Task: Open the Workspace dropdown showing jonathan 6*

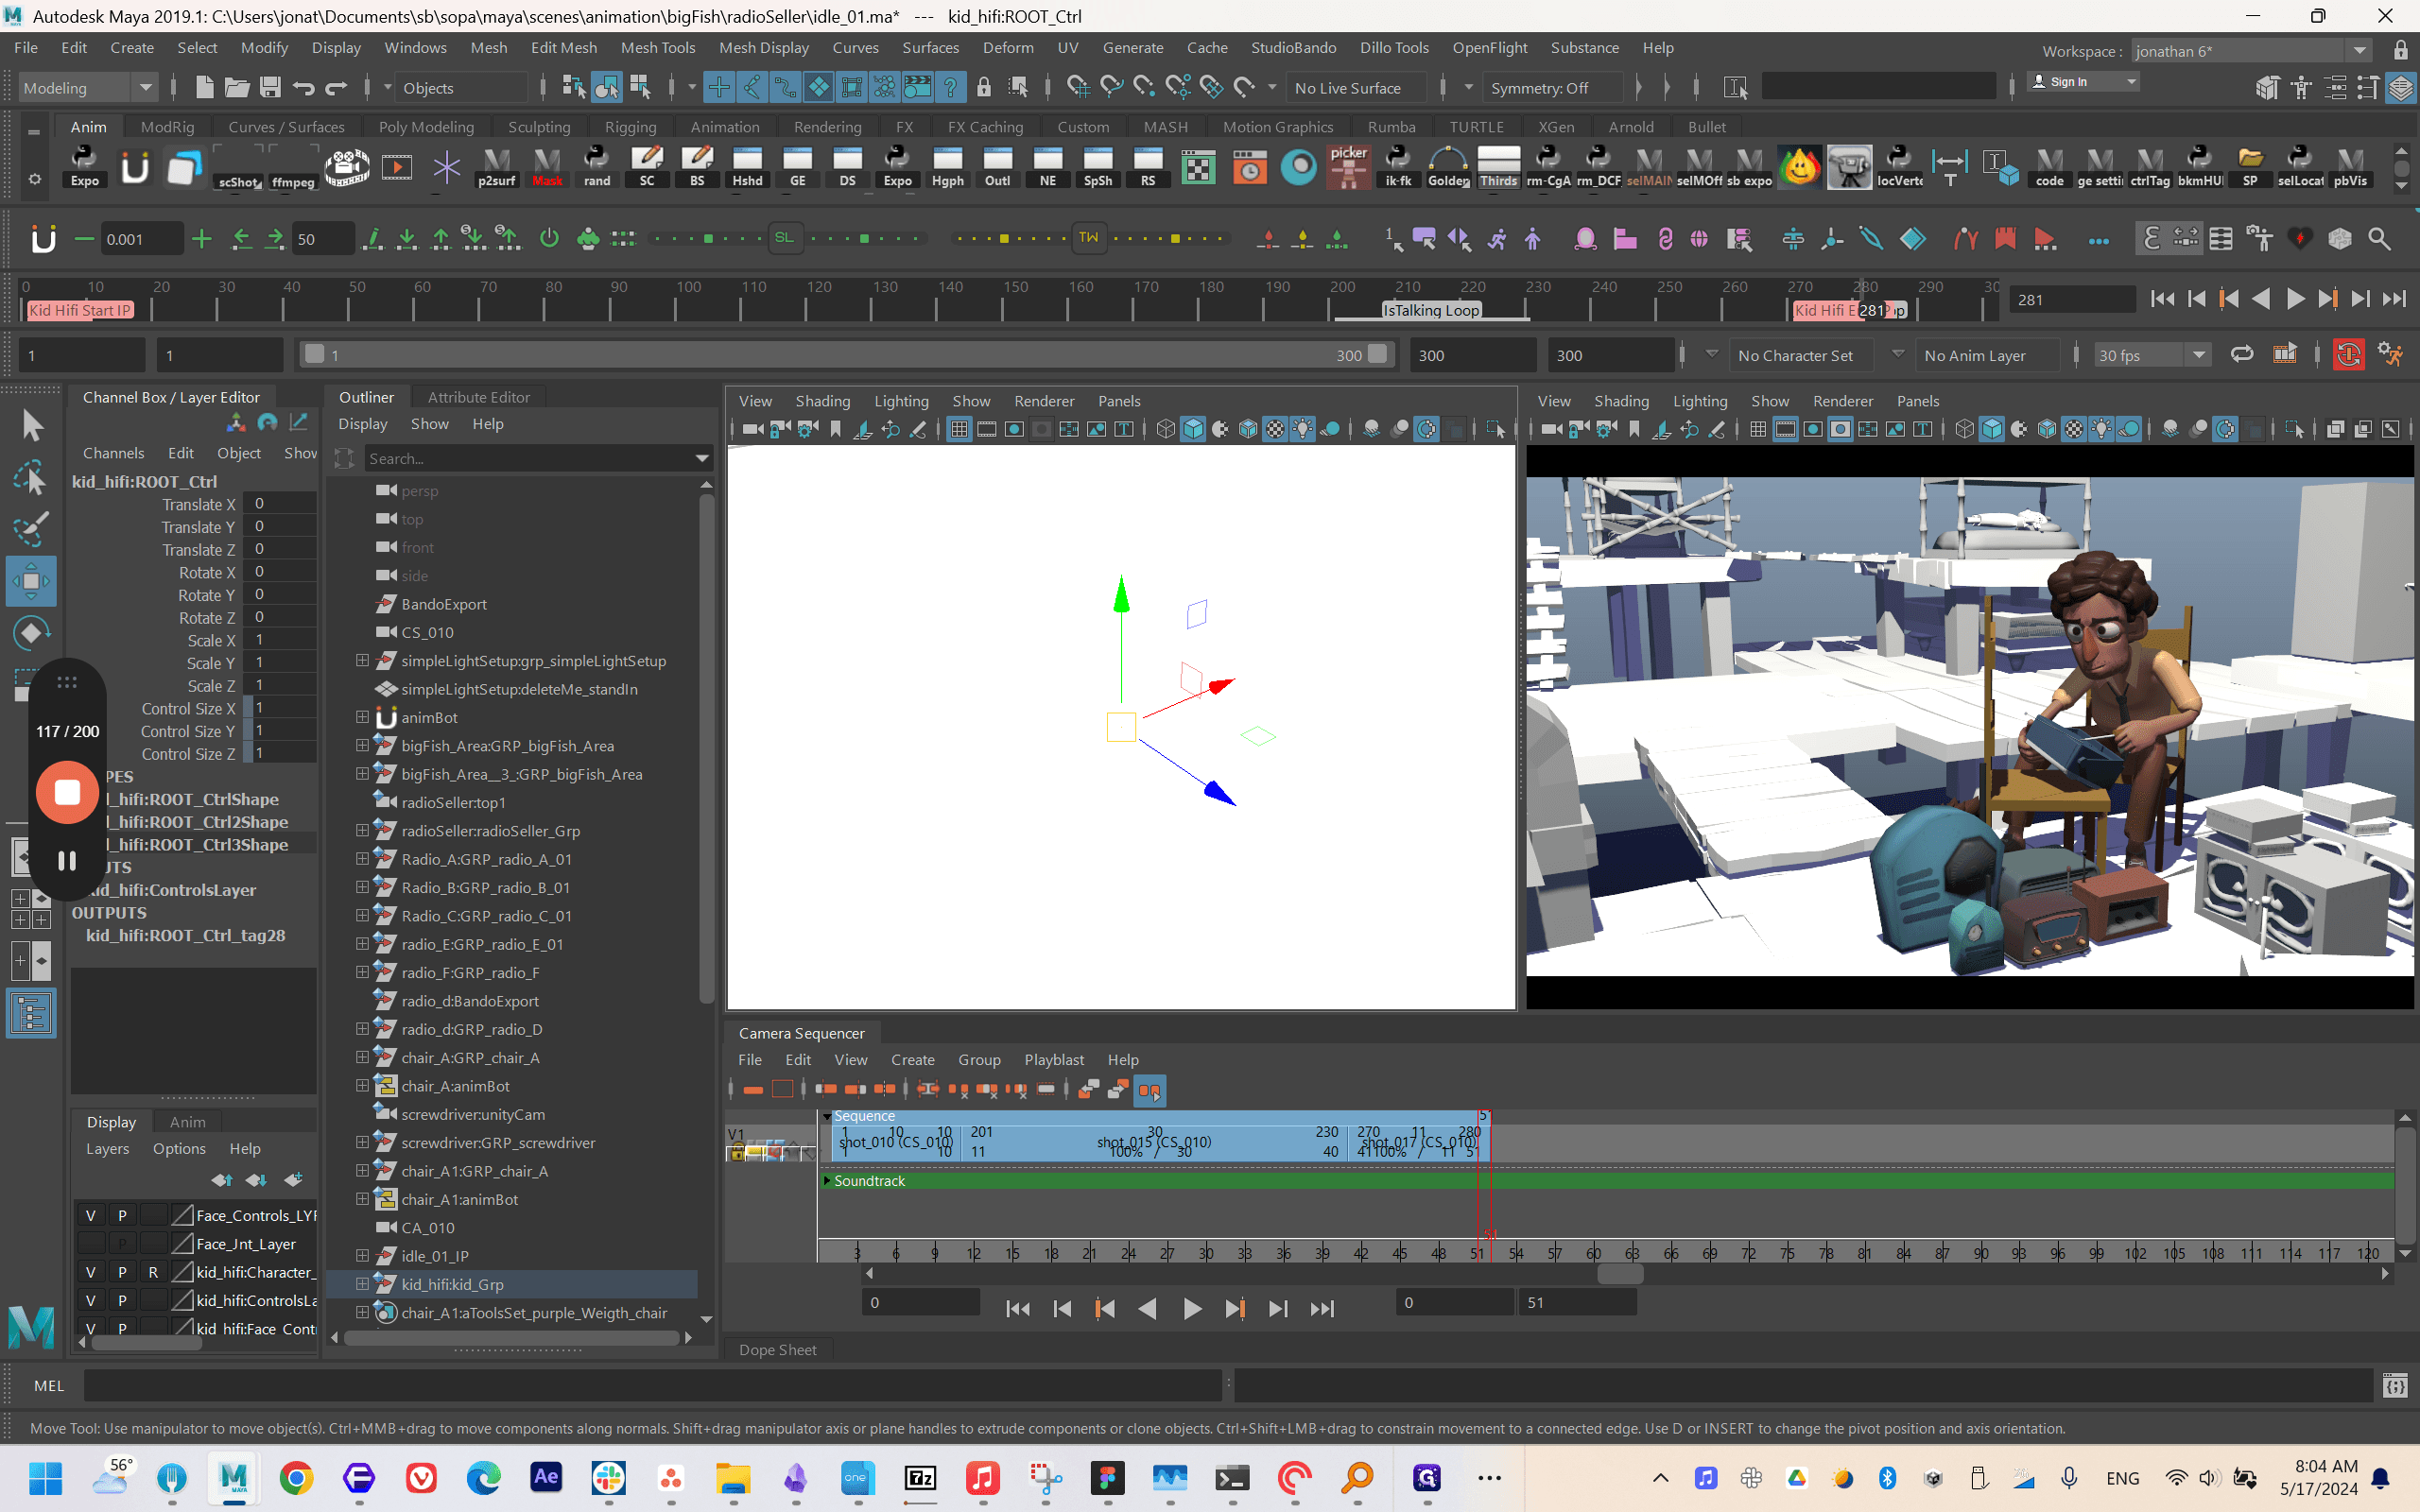Action: 2250,51
